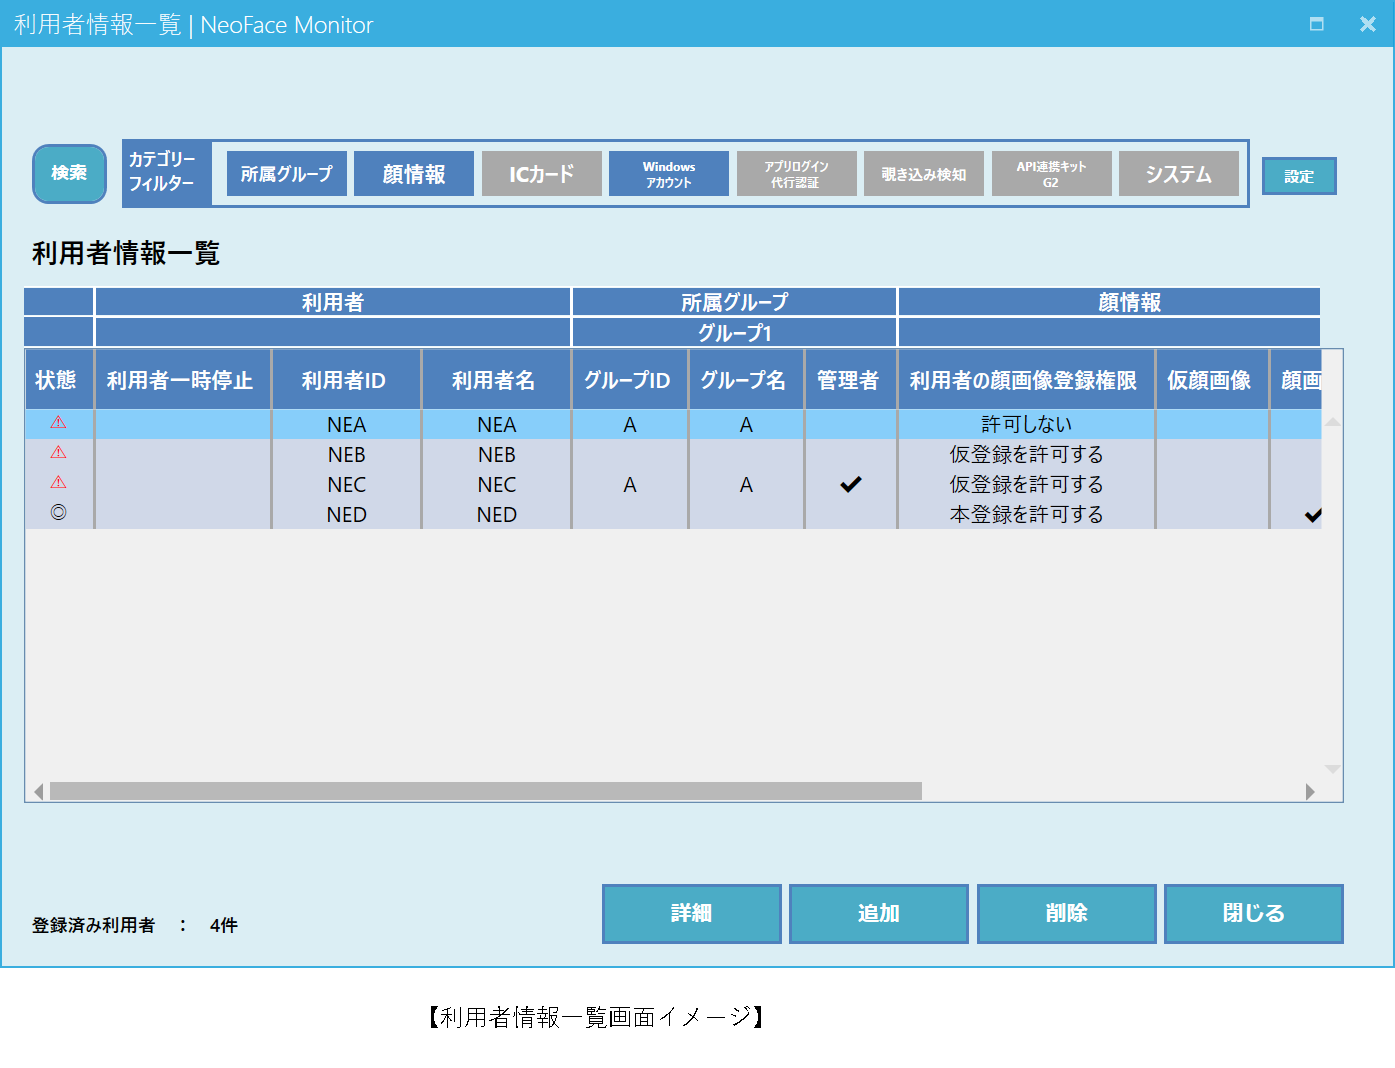Click the 覗き込み検知 category filter
The image size is (1395, 1068).
pyautogui.click(x=923, y=173)
